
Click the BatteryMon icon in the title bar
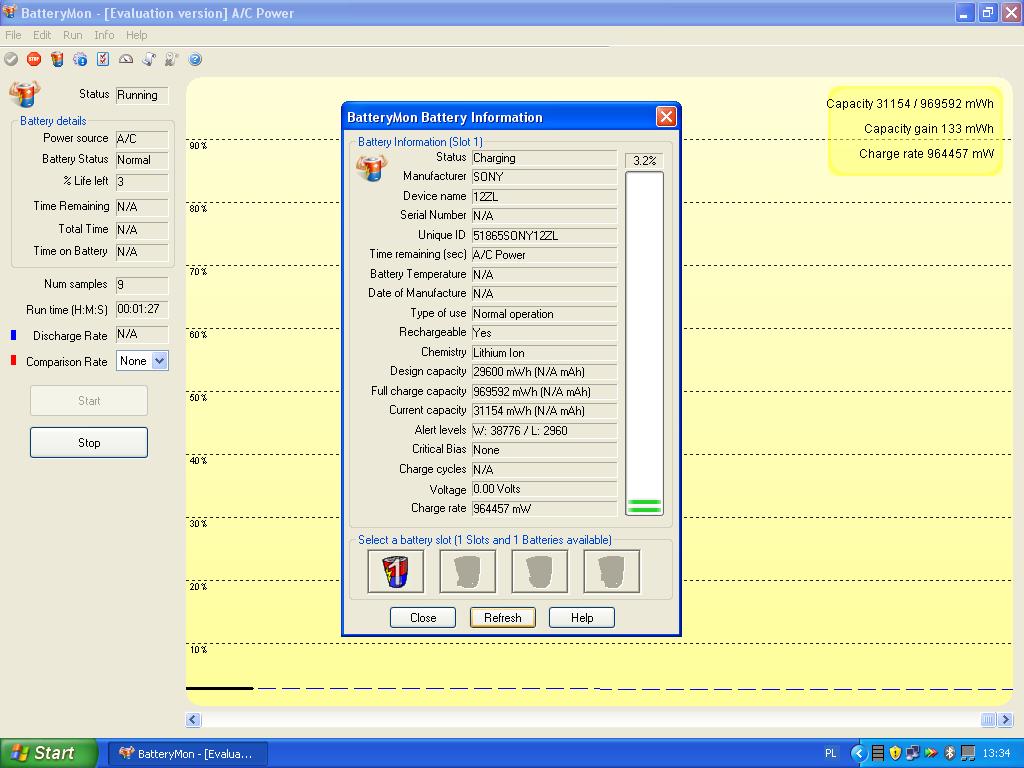[9, 12]
